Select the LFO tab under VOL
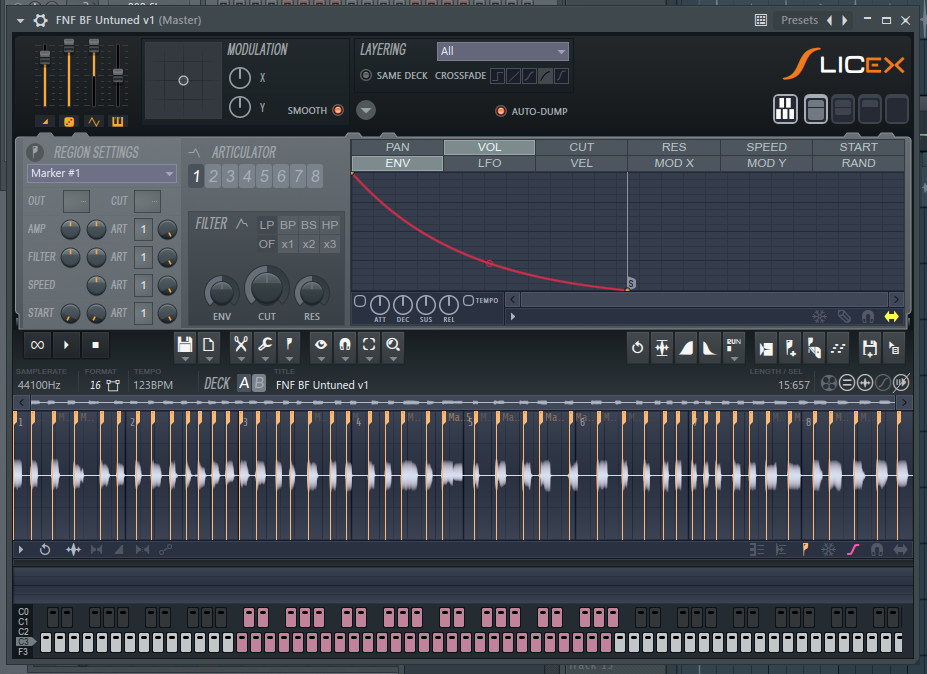The width and height of the screenshot is (927, 674). coord(489,162)
